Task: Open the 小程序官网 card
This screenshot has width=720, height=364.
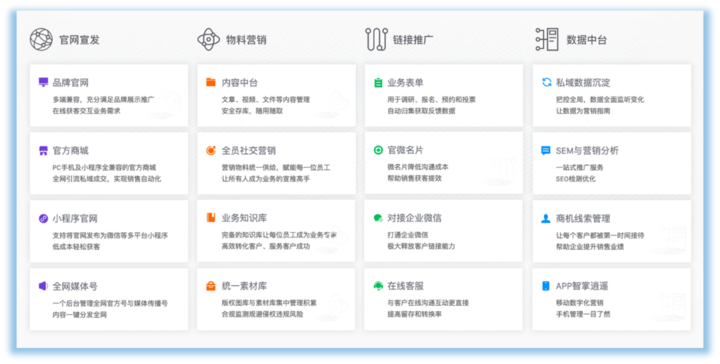Action: click(109, 231)
